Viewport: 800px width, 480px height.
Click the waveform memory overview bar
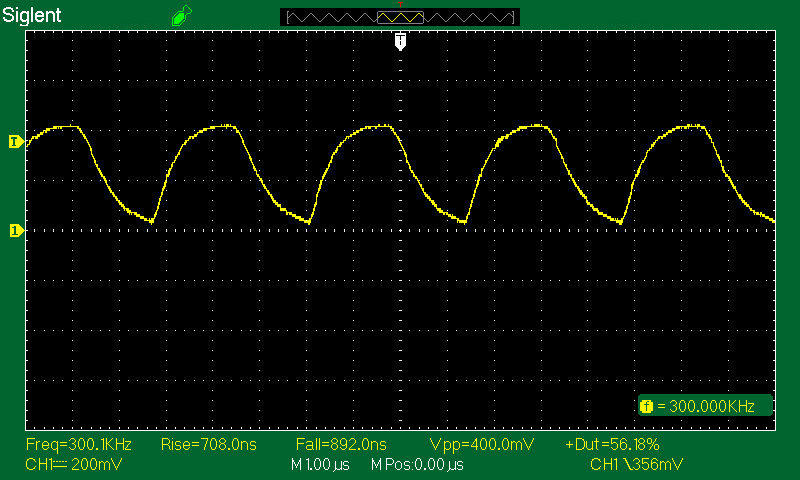pyautogui.click(x=400, y=17)
